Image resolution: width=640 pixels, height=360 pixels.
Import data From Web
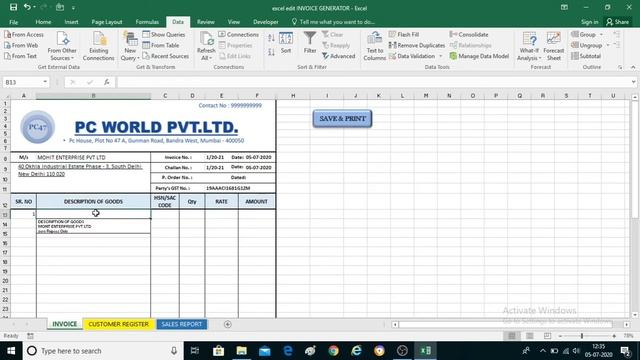point(21,45)
